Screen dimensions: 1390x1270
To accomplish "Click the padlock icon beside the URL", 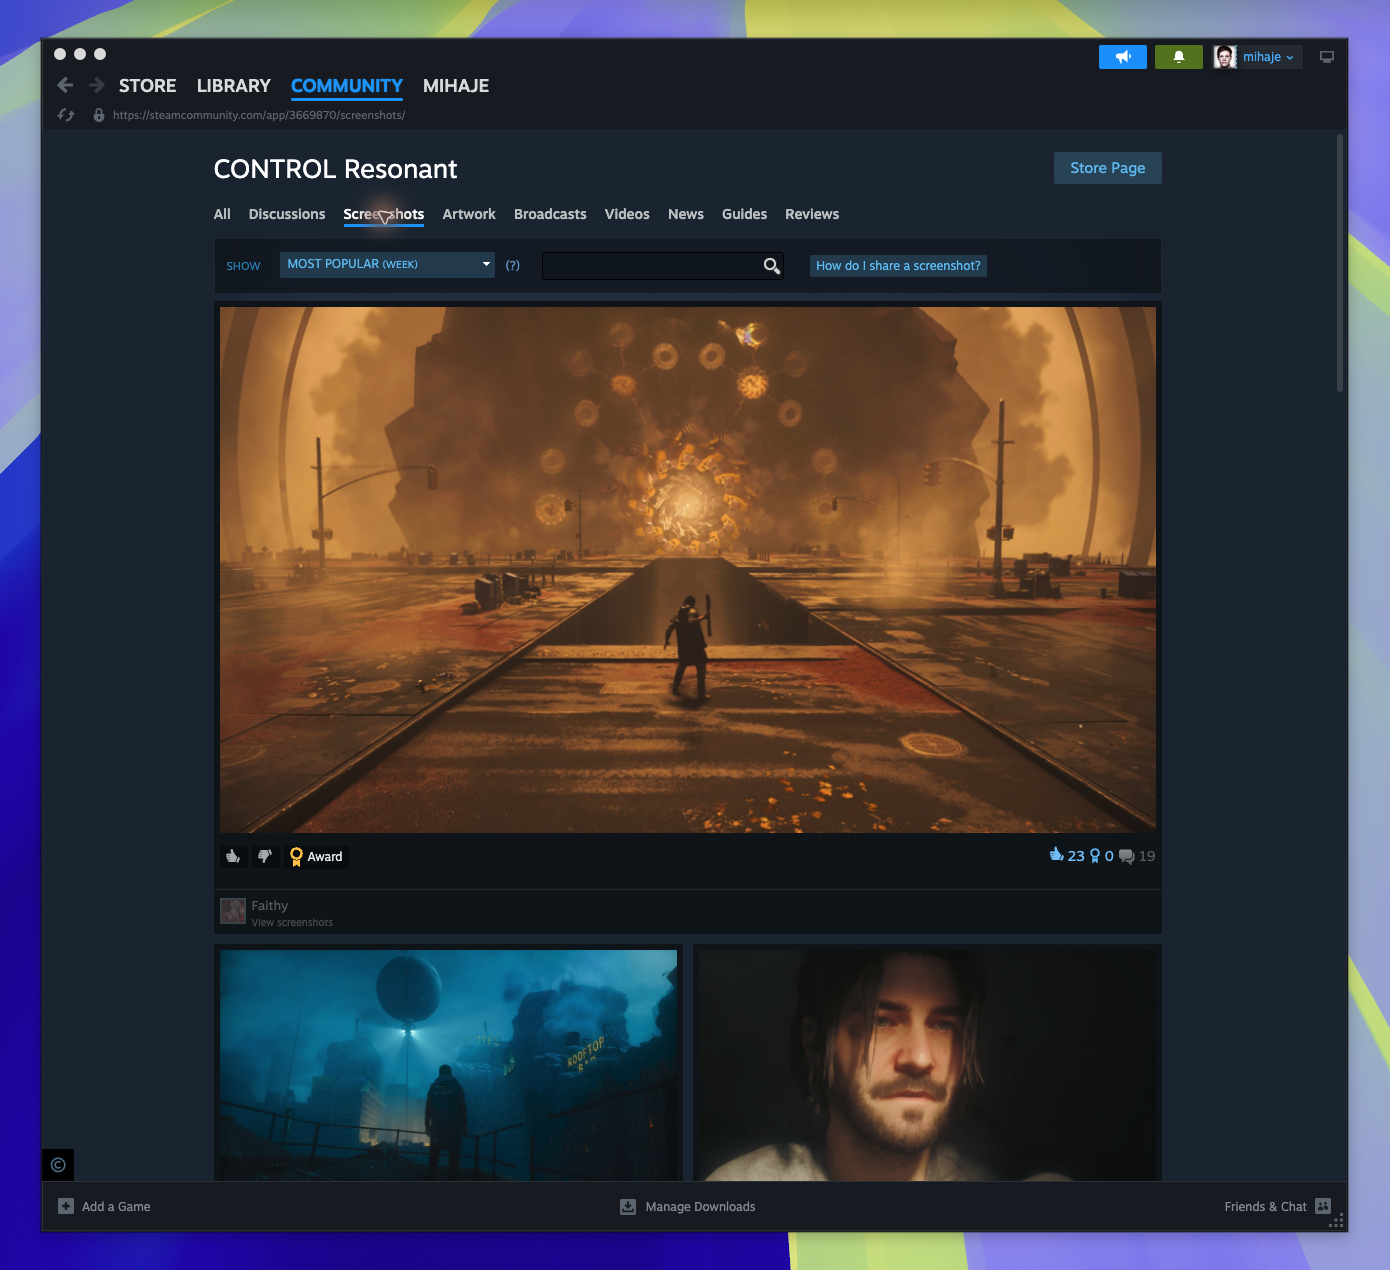I will tap(99, 115).
